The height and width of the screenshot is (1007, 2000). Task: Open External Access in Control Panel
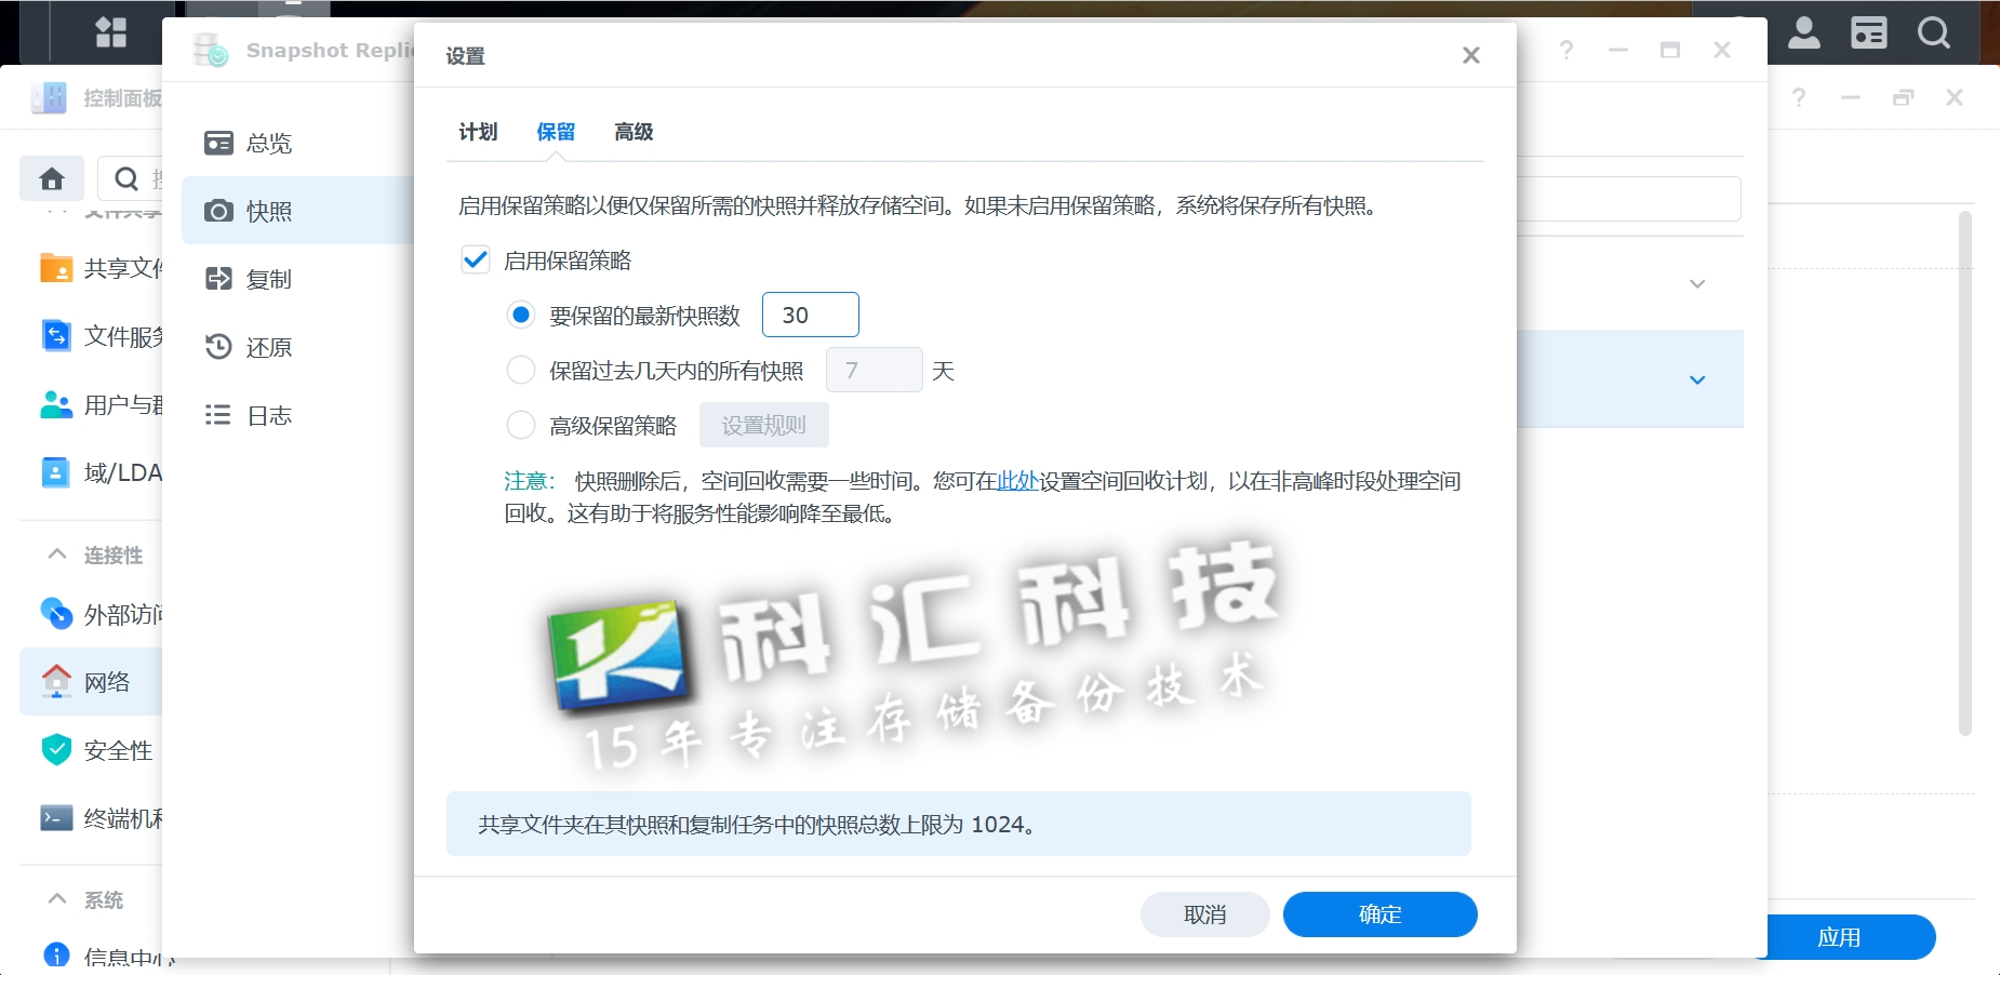[100, 614]
